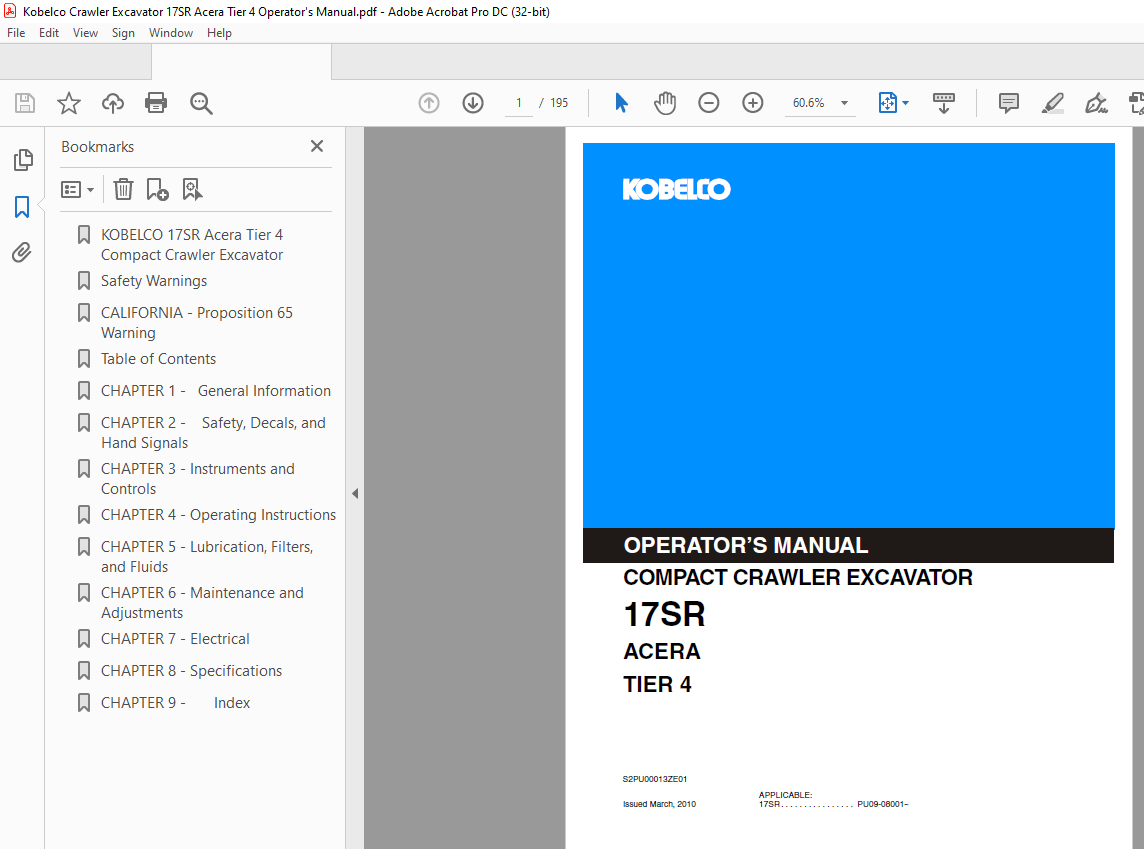Viewport: 1144px width, 849px height.
Task: Open the Window menu
Action: click(171, 33)
